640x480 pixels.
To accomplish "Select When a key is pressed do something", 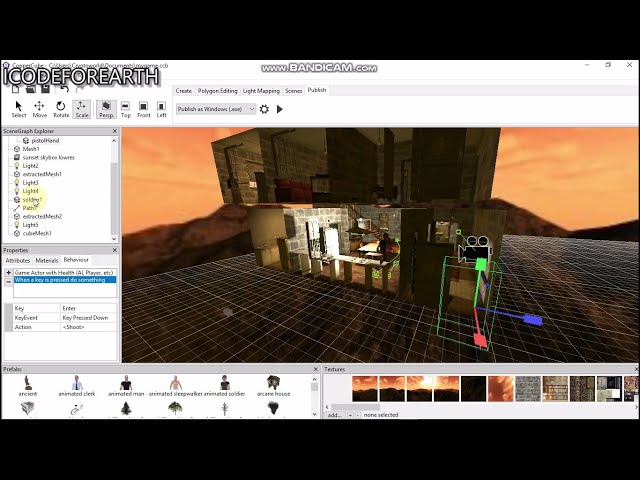I will (64, 280).
